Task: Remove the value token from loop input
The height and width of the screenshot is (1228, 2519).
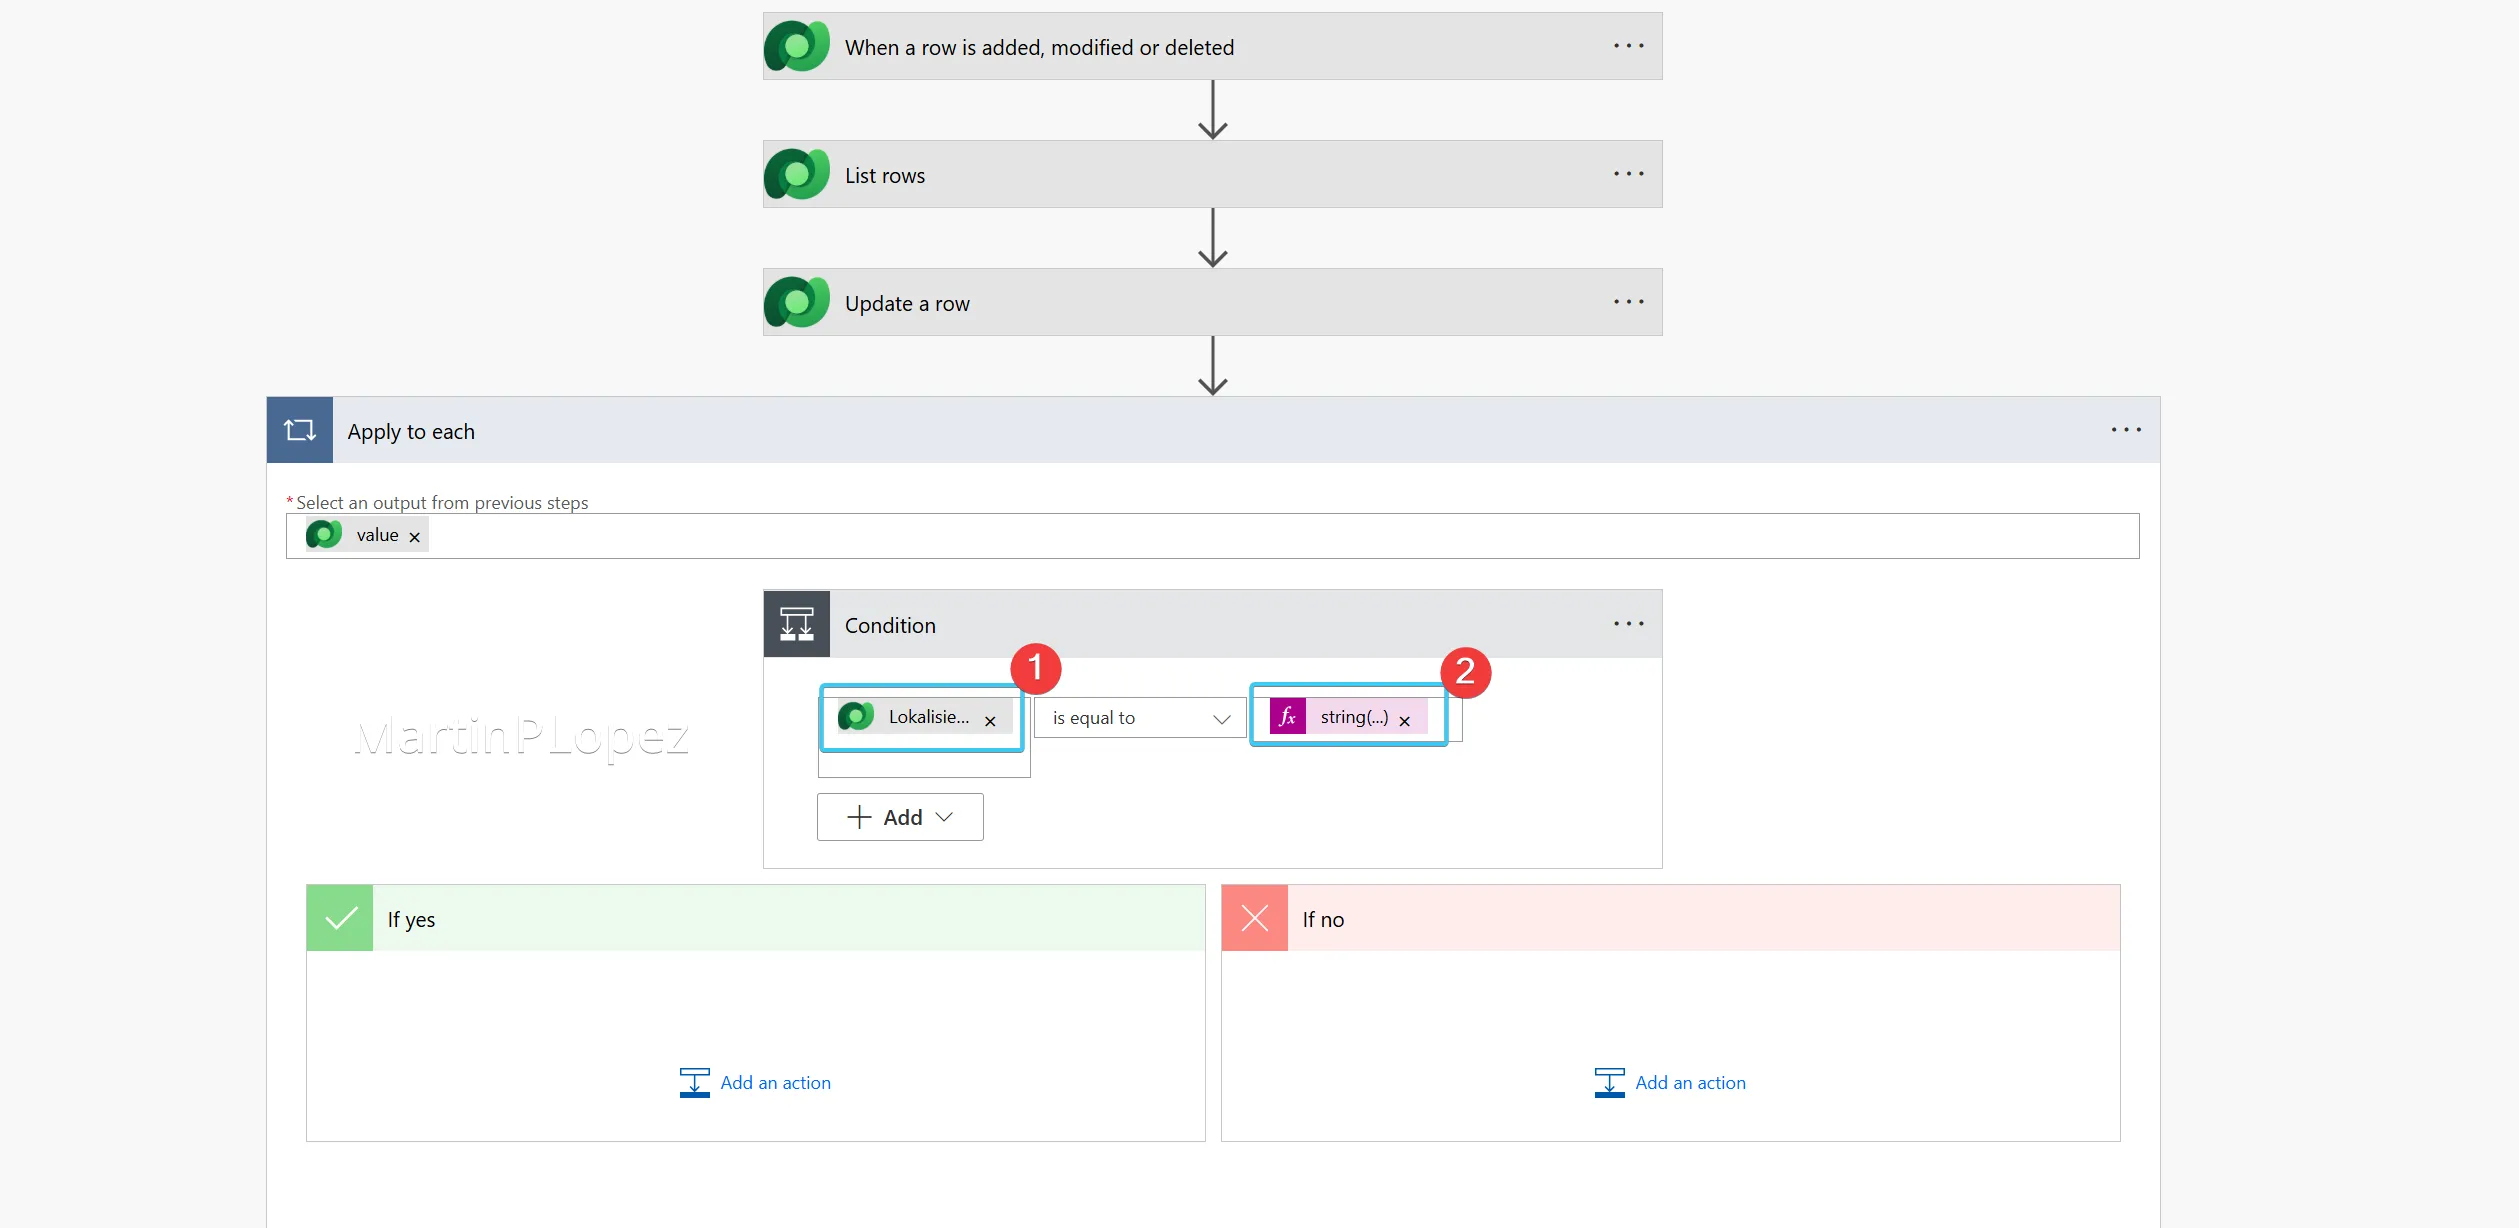Action: [x=414, y=537]
